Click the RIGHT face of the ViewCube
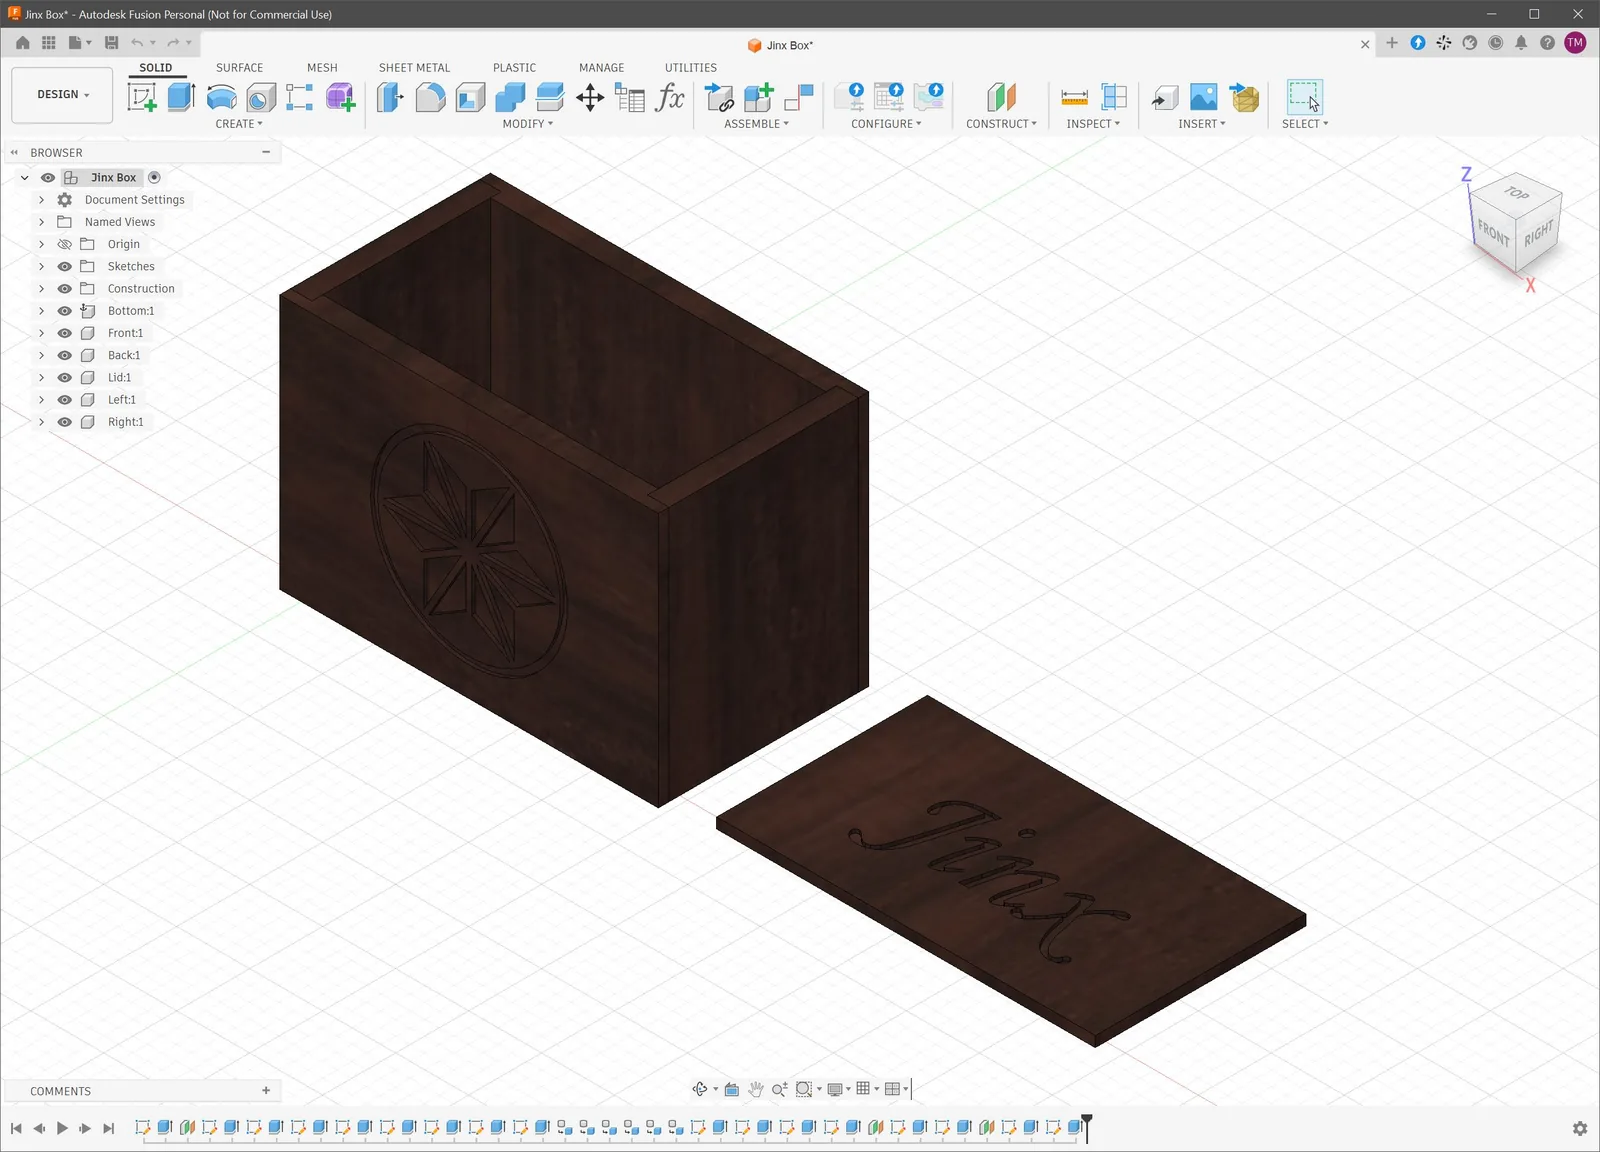 pos(1539,234)
